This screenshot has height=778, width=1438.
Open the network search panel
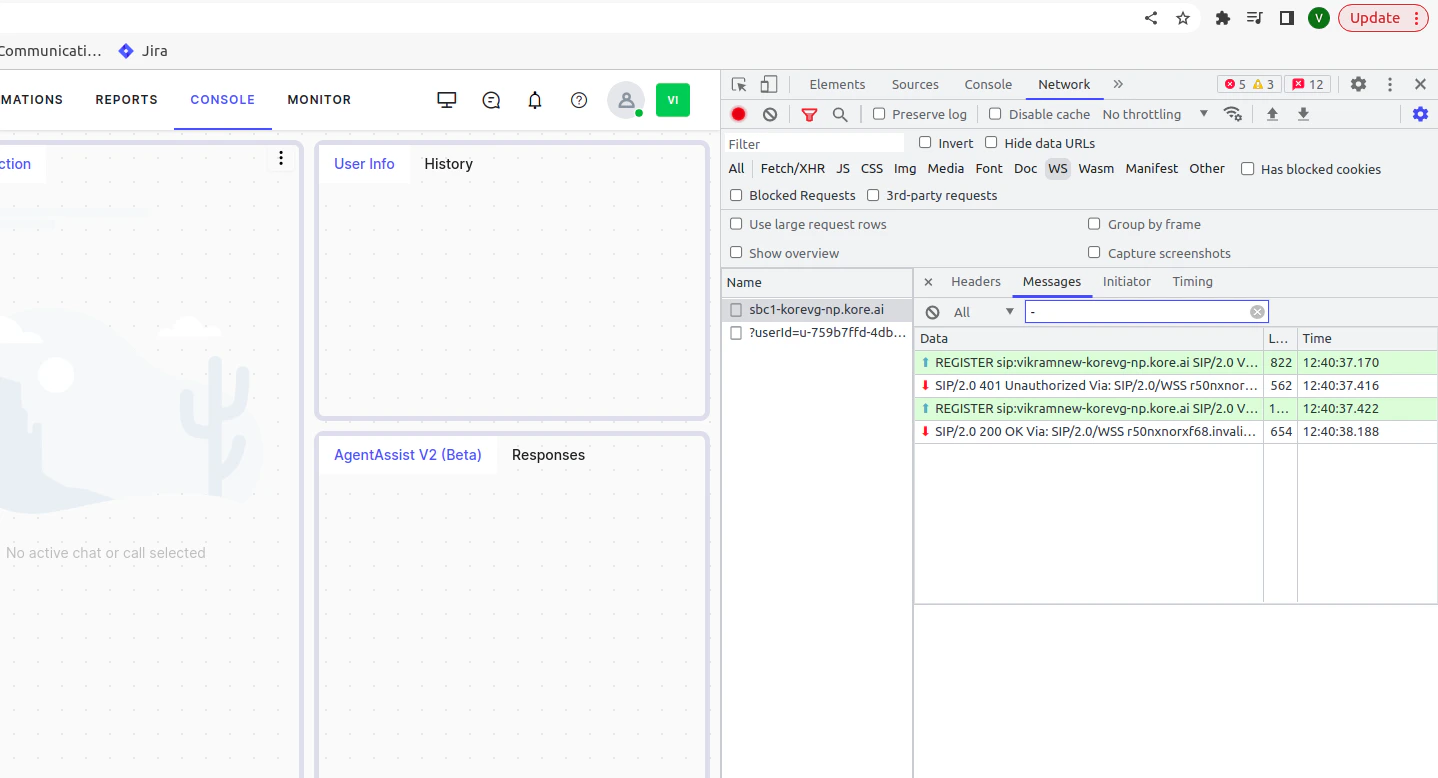pyautogui.click(x=840, y=114)
